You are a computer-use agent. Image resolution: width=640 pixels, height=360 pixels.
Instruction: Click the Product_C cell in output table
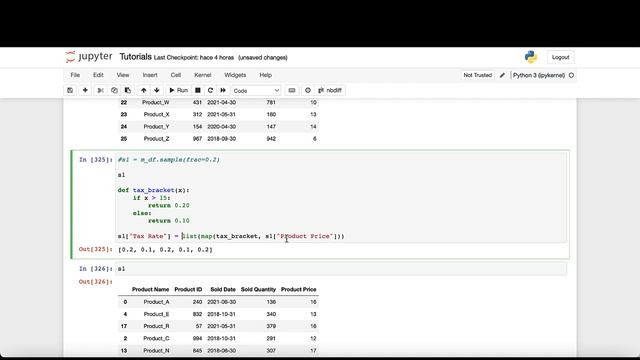pos(156,338)
